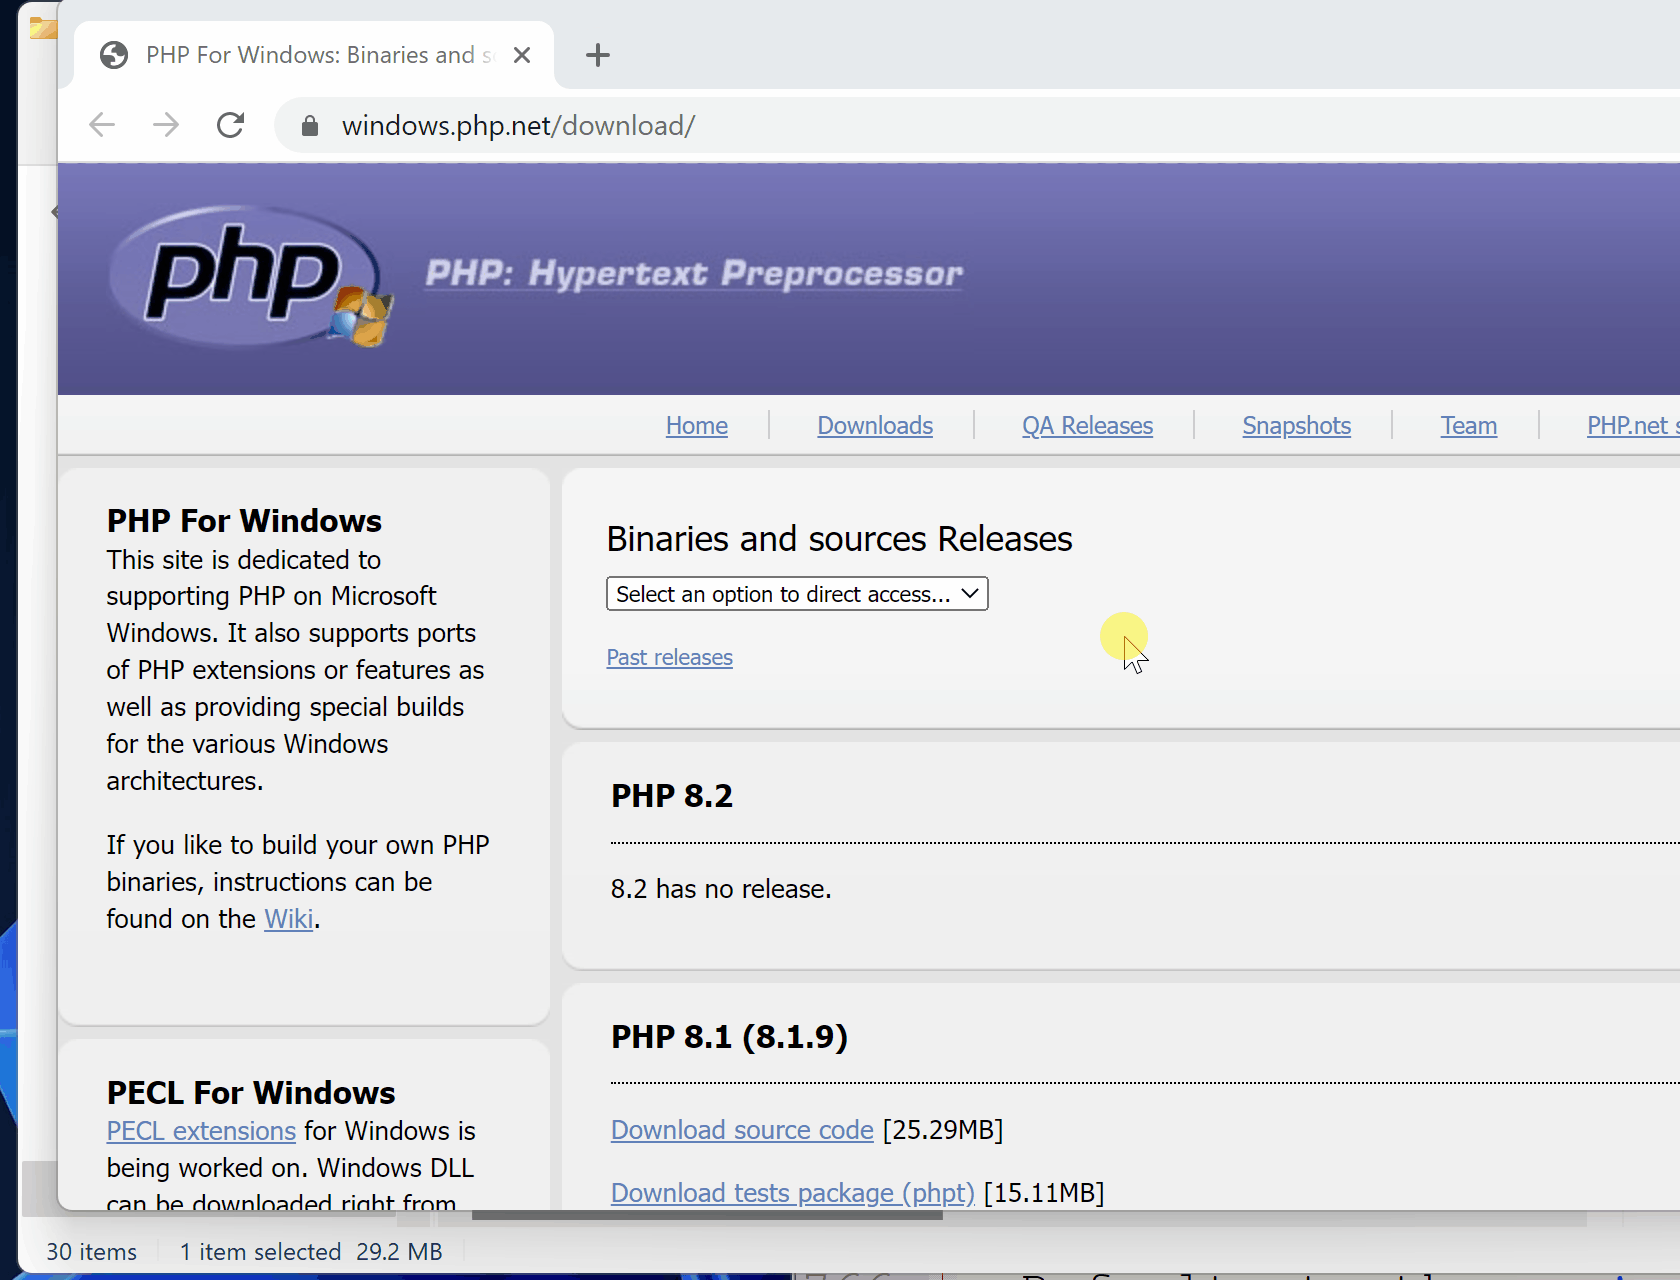Open the Wiki link
This screenshot has height=1280, width=1680.
pyautogui.click(x=288, y=919)
